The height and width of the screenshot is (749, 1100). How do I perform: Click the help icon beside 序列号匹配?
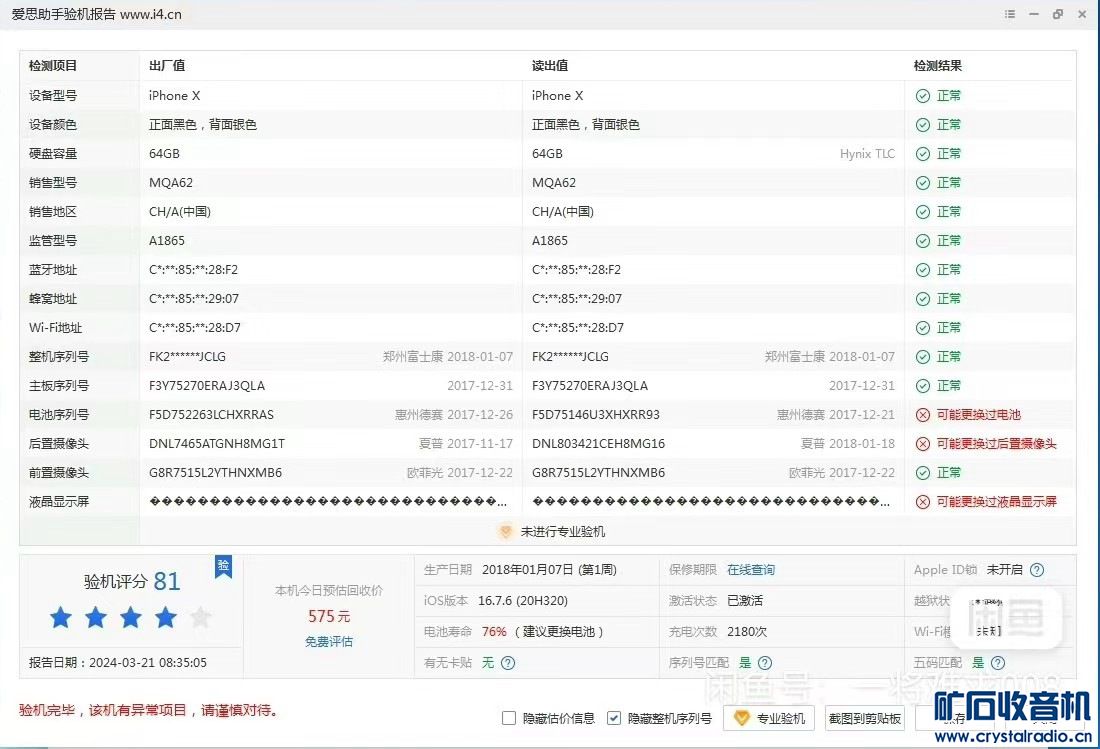[765, 663]
